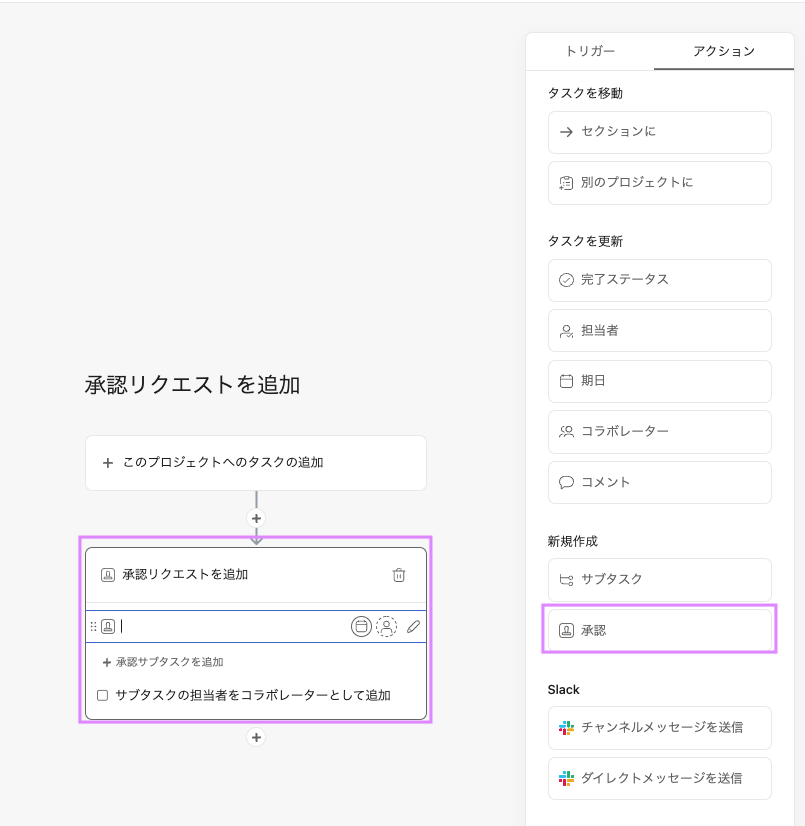
Task: Switch to the トリガー tab
Action: click(589, 51)
